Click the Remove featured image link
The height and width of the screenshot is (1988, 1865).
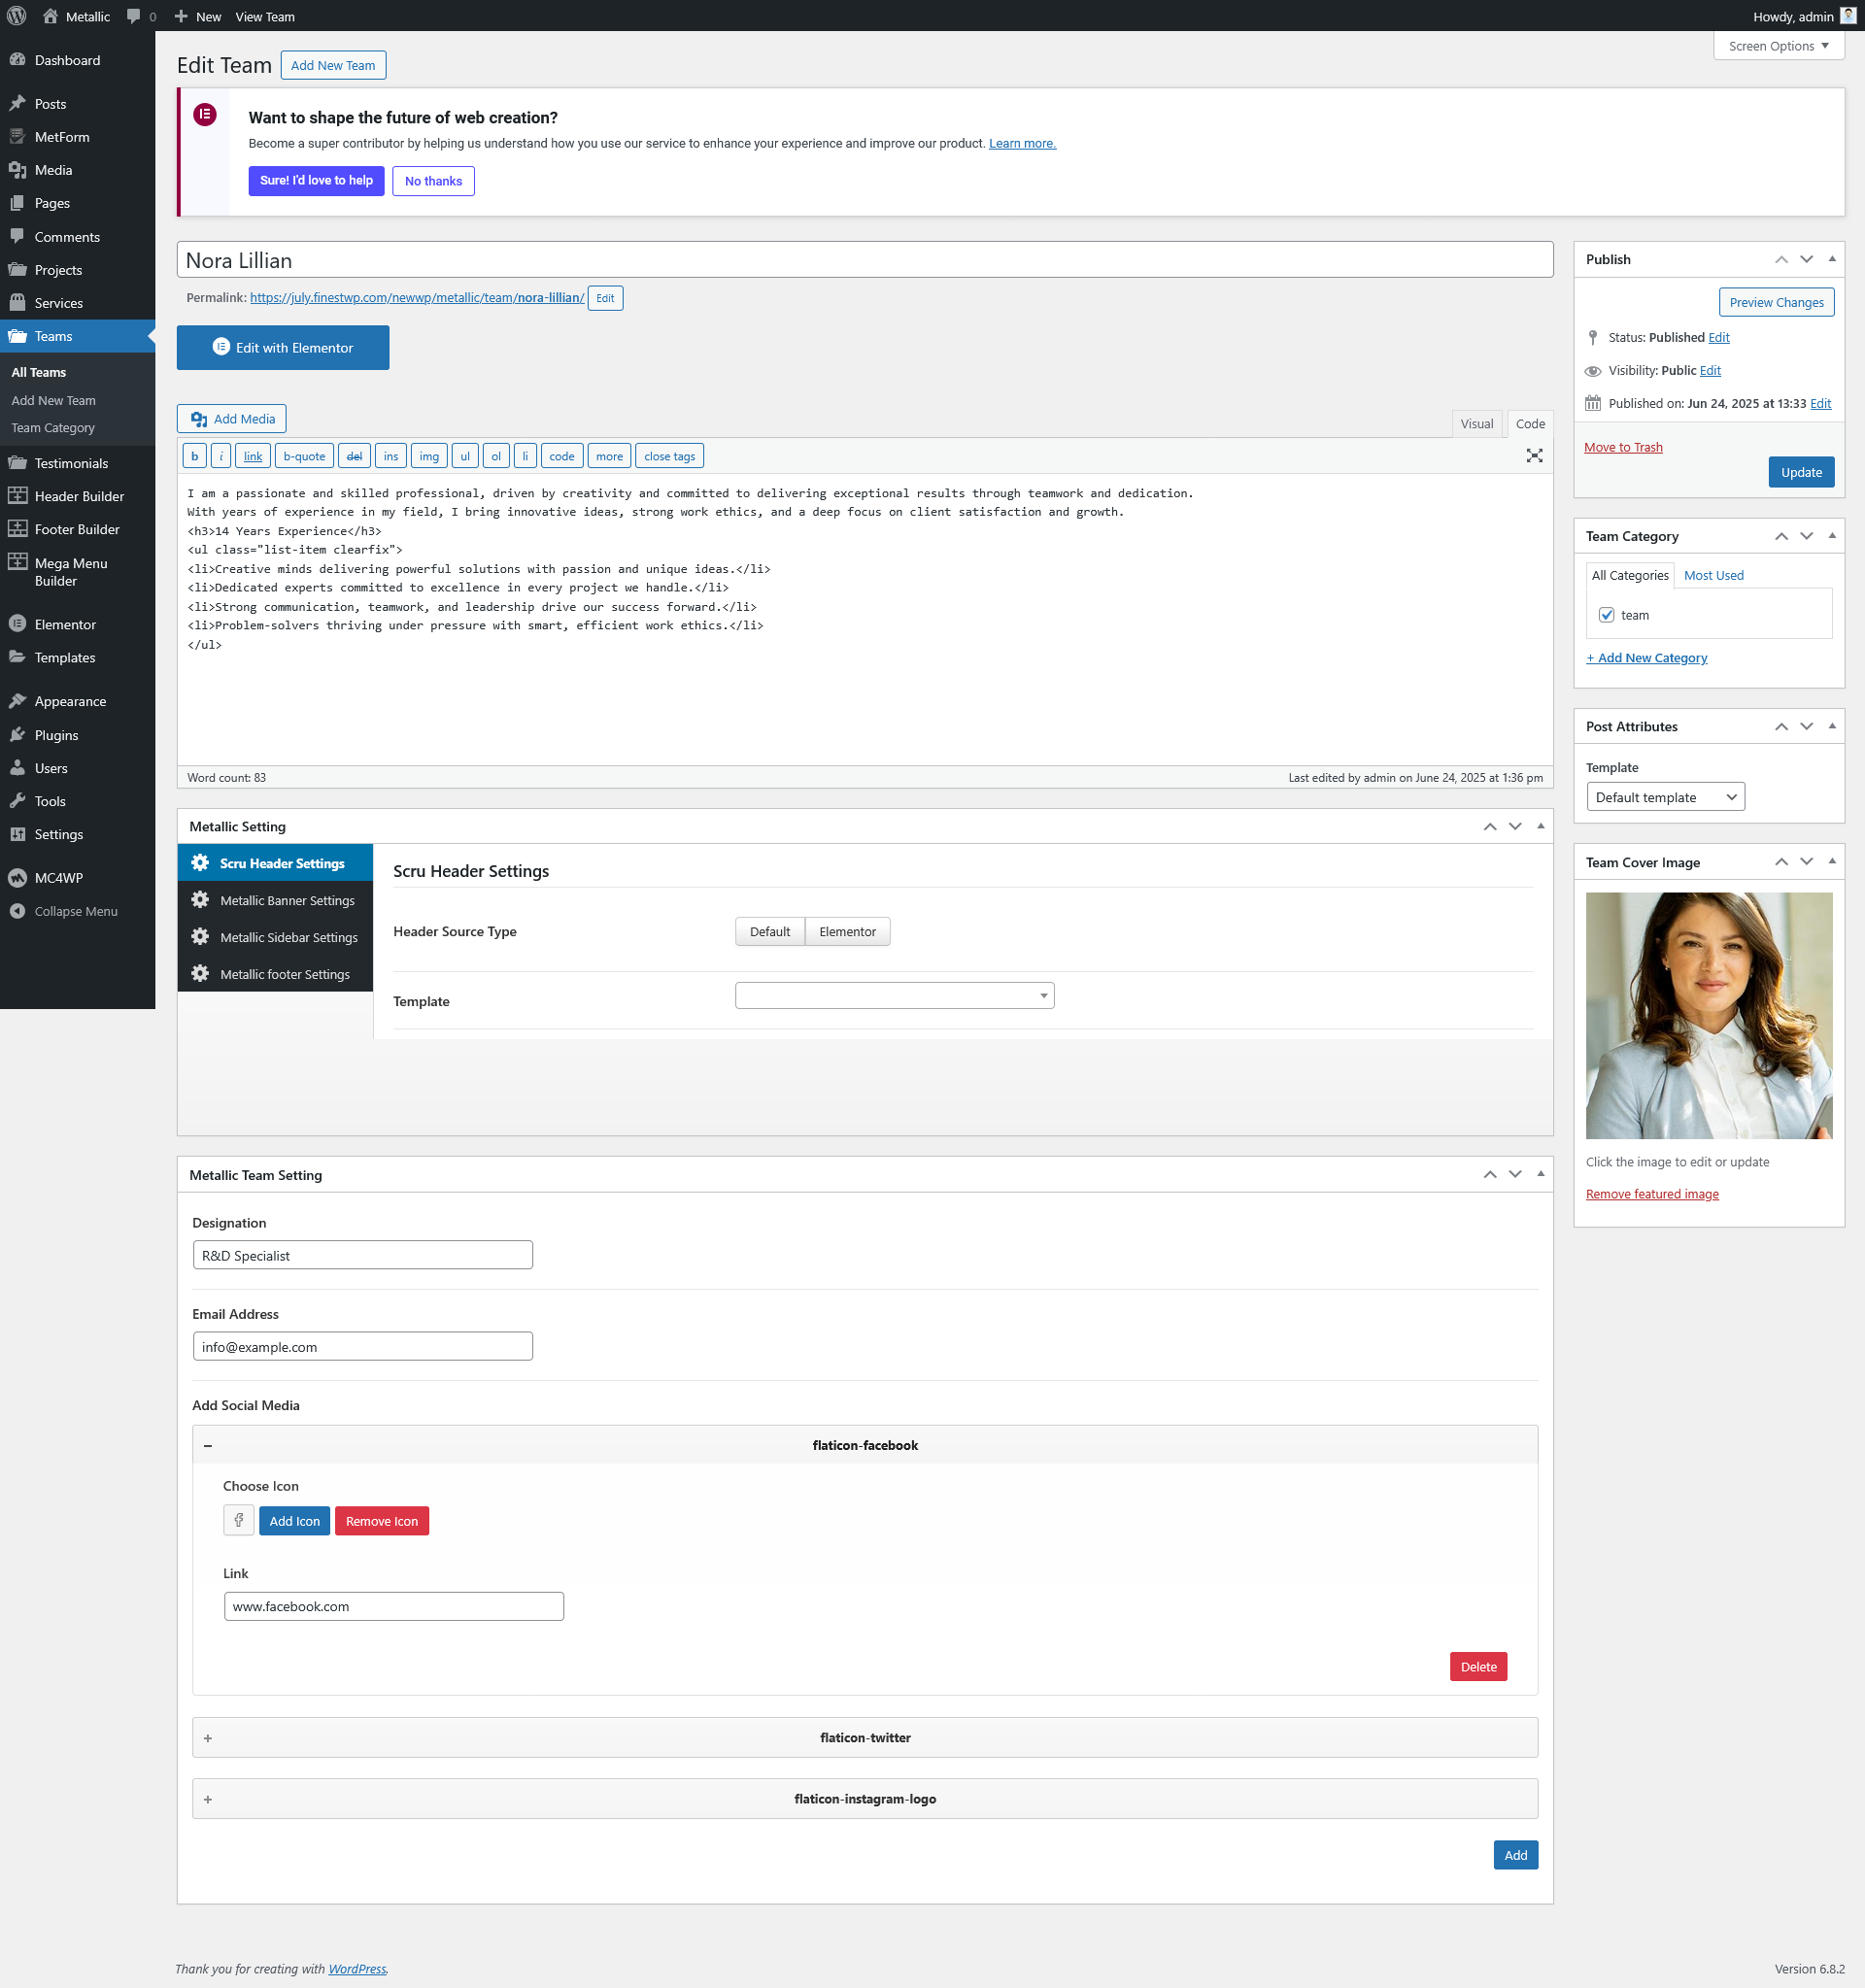tap(1652, 1194)
